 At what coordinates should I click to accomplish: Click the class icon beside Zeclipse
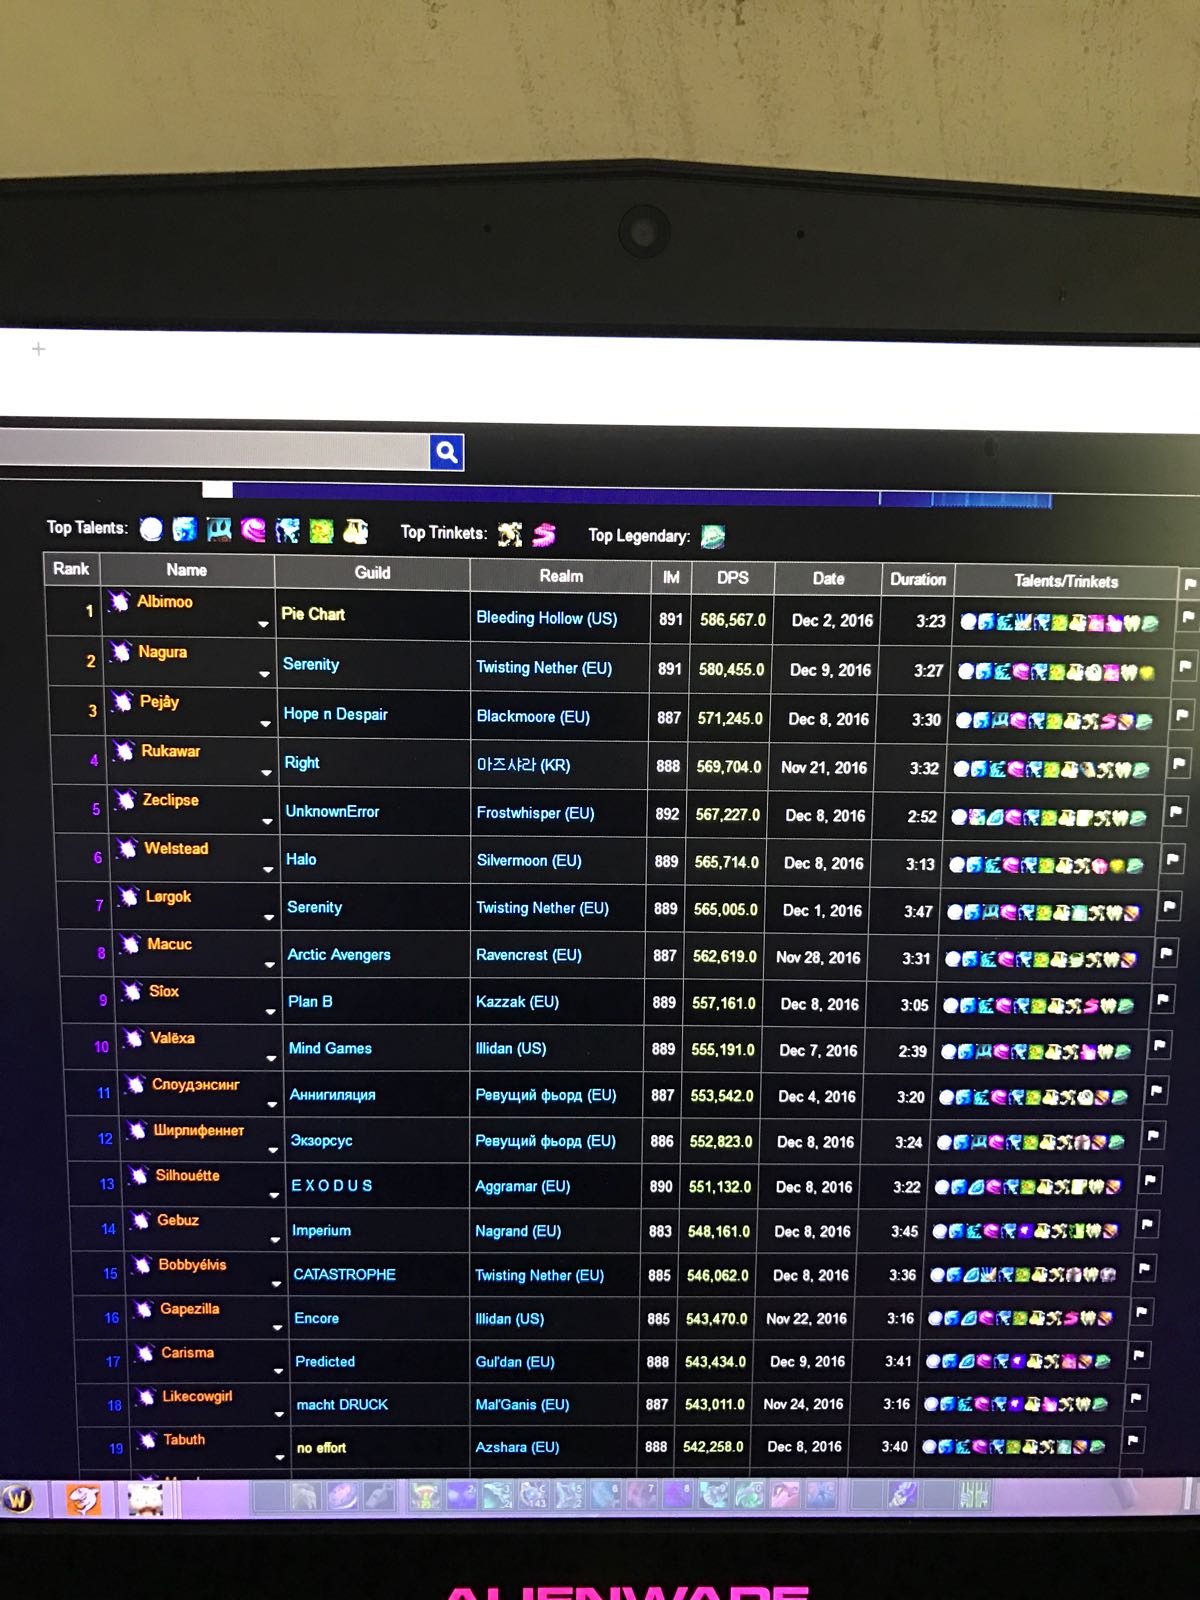(125, 799)
